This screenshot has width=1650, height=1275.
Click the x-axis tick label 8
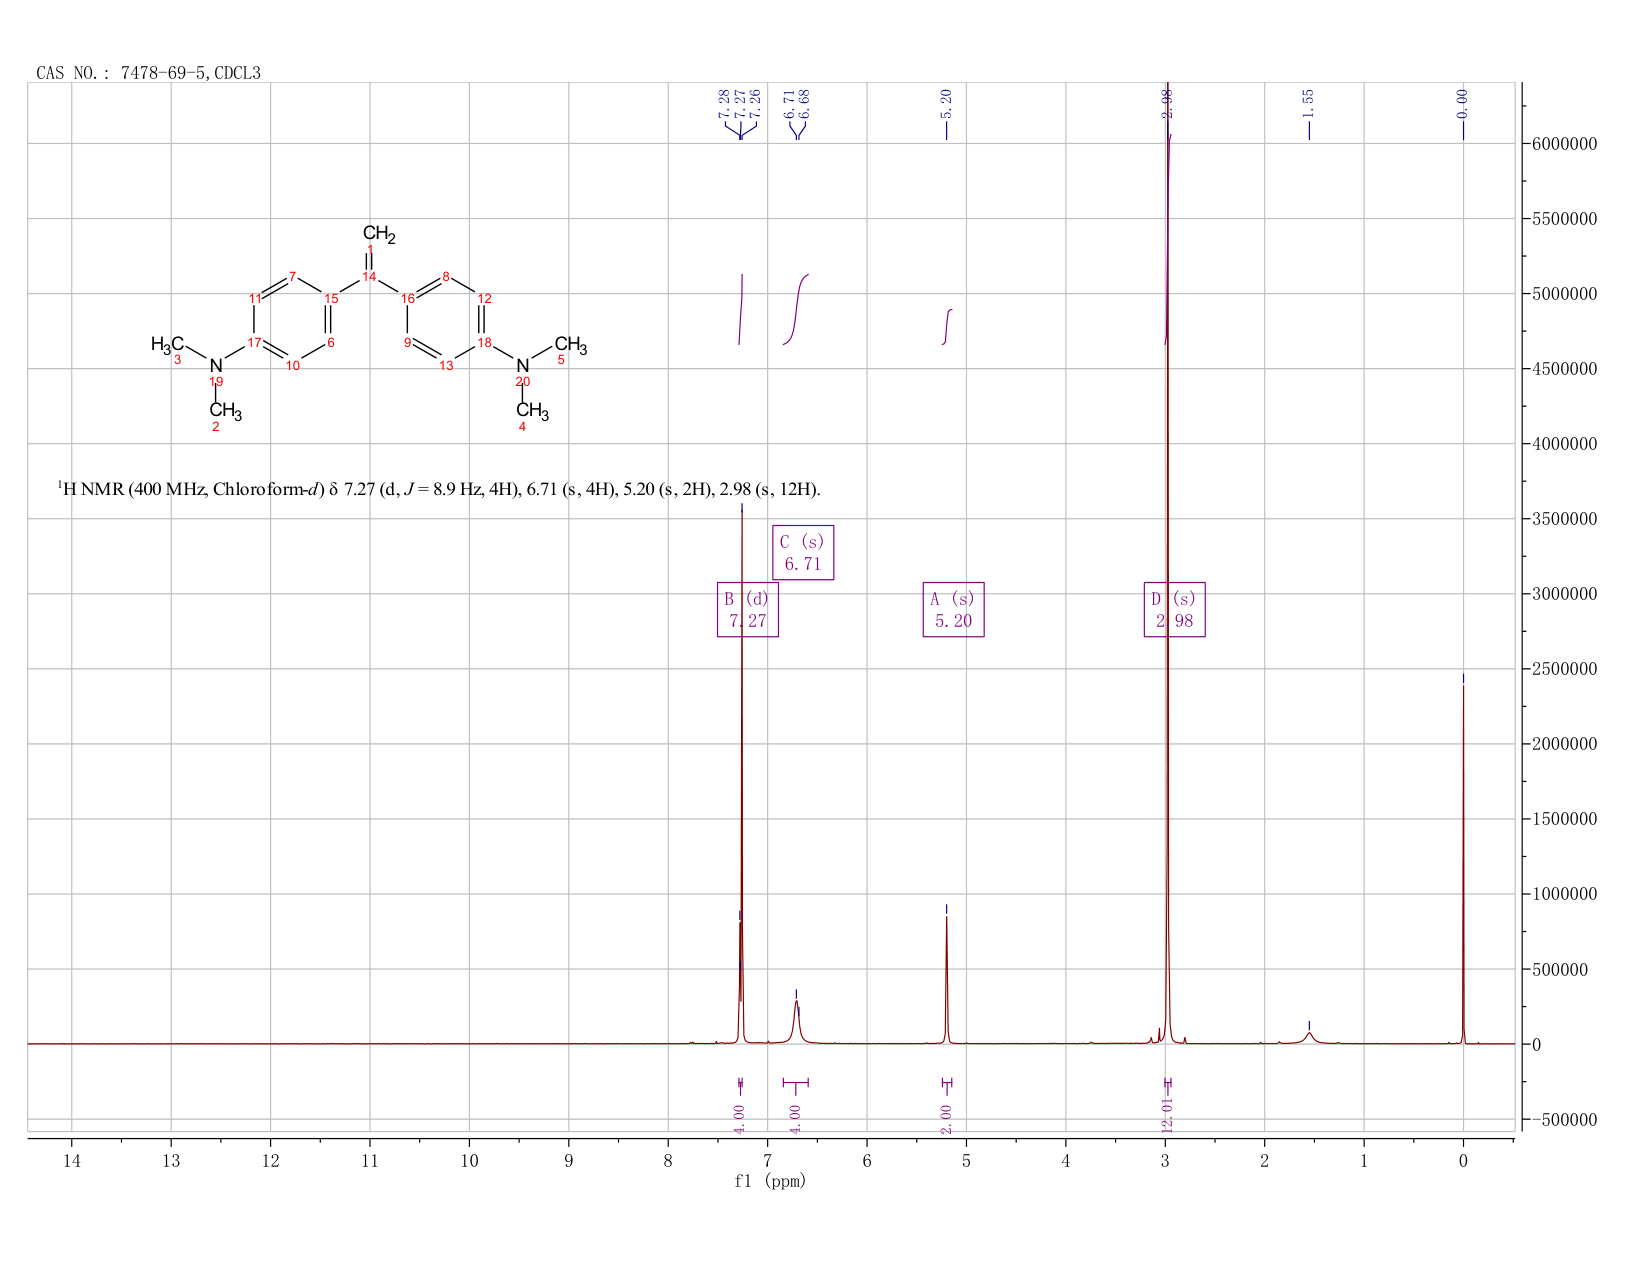click(x=668, y=1160)
